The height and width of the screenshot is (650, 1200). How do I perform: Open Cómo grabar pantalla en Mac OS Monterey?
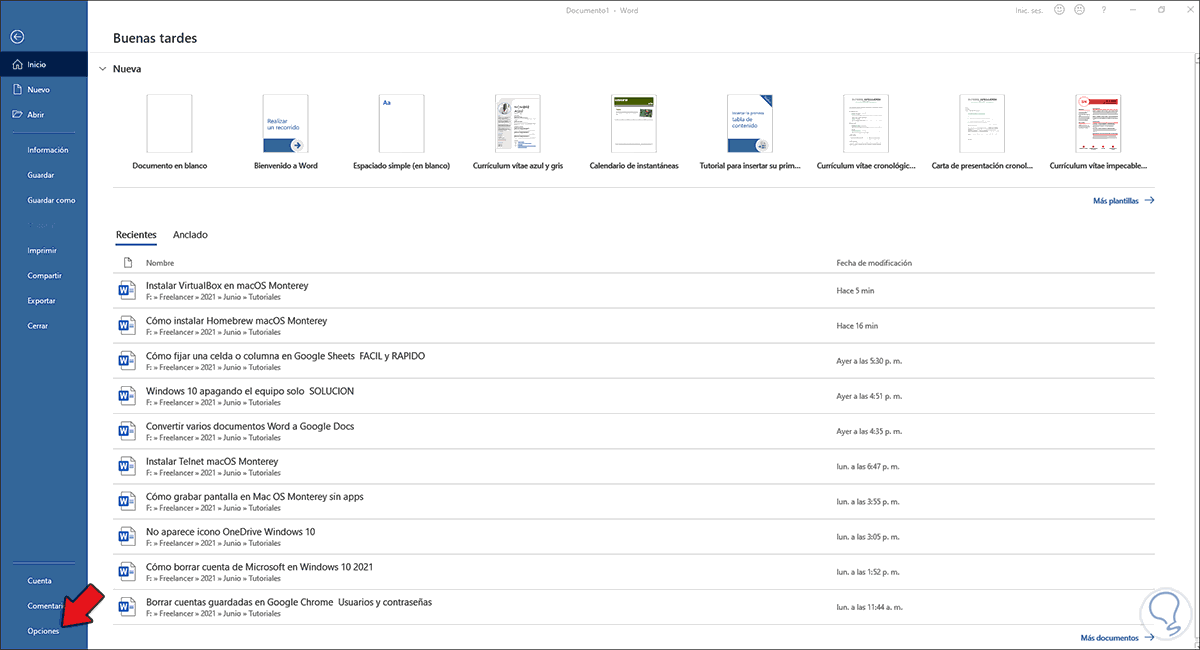tap(634, 501)
